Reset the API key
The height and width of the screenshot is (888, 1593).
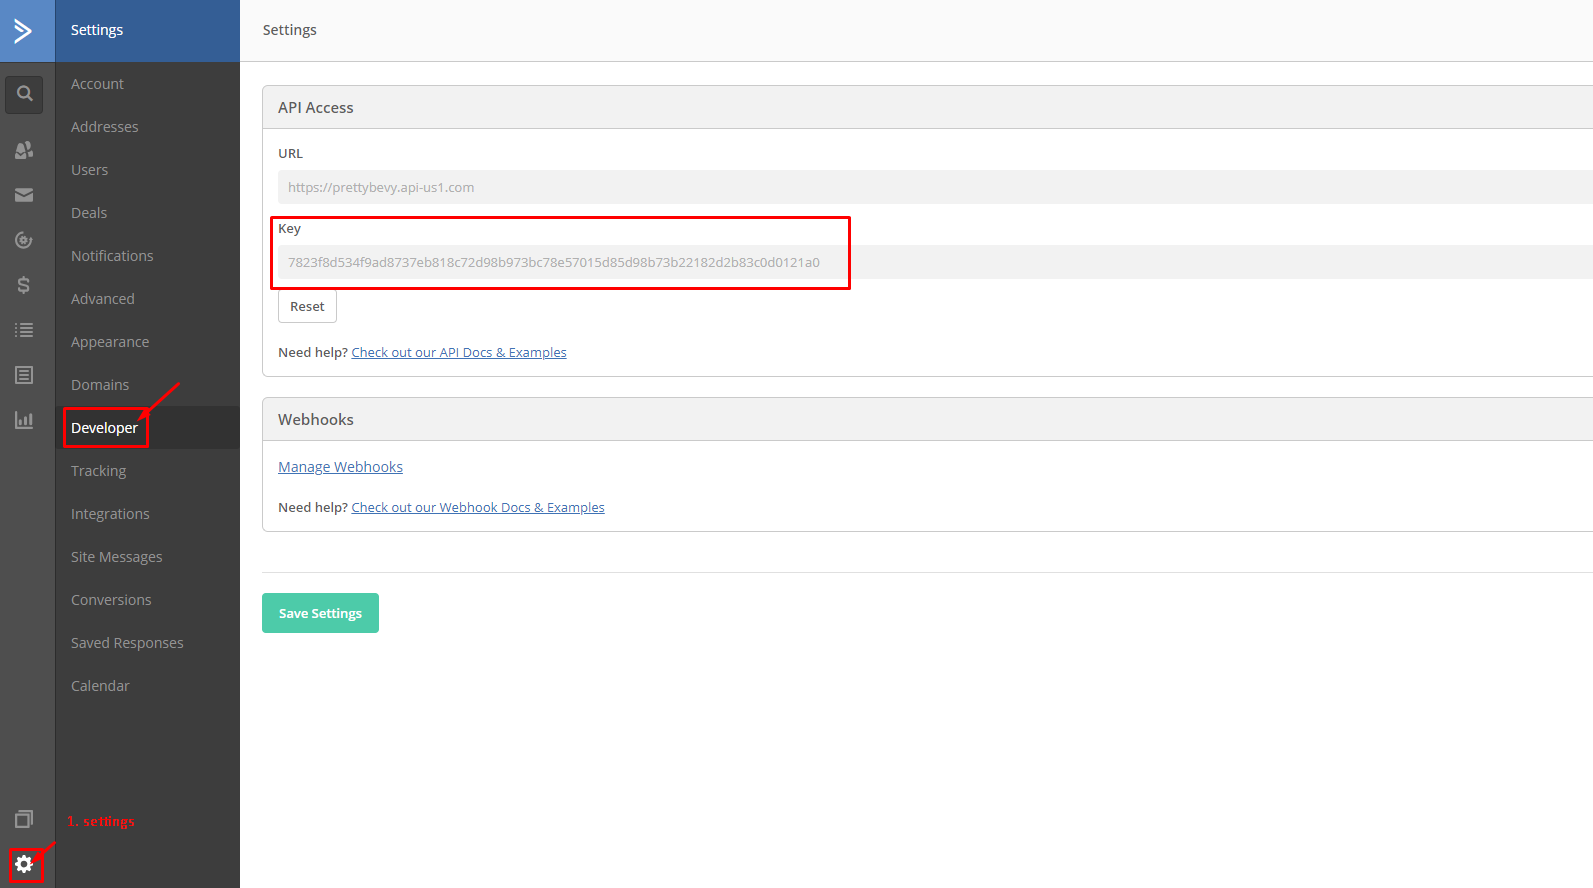pos(307,306)
